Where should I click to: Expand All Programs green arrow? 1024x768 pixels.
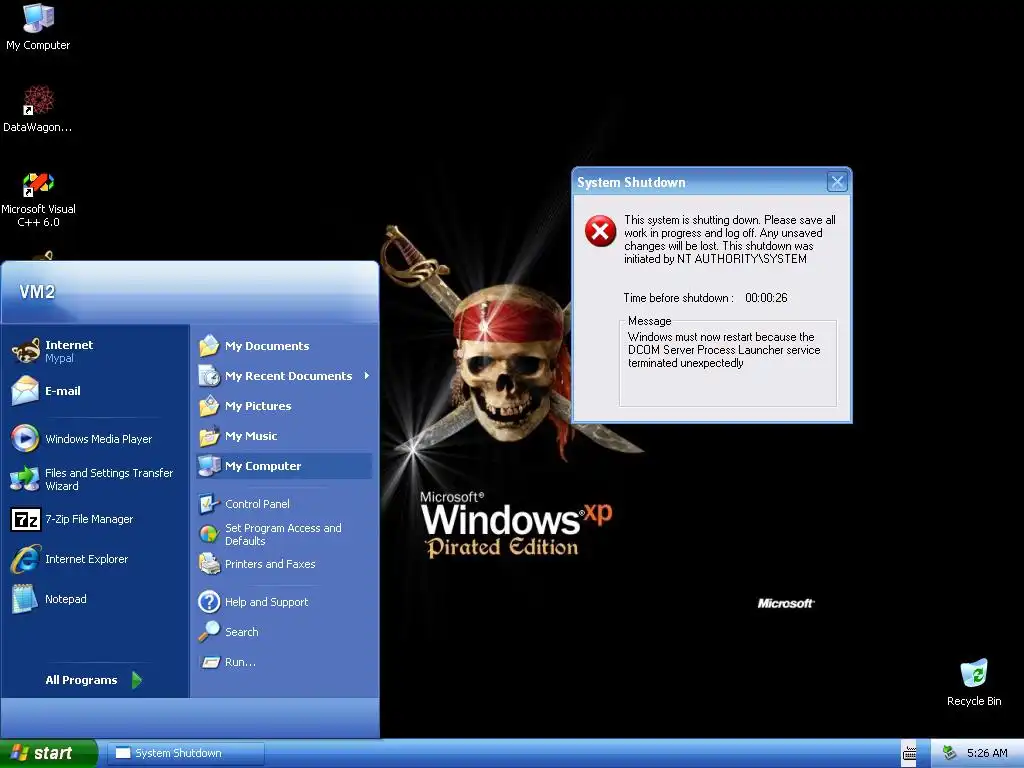(136, 680)
